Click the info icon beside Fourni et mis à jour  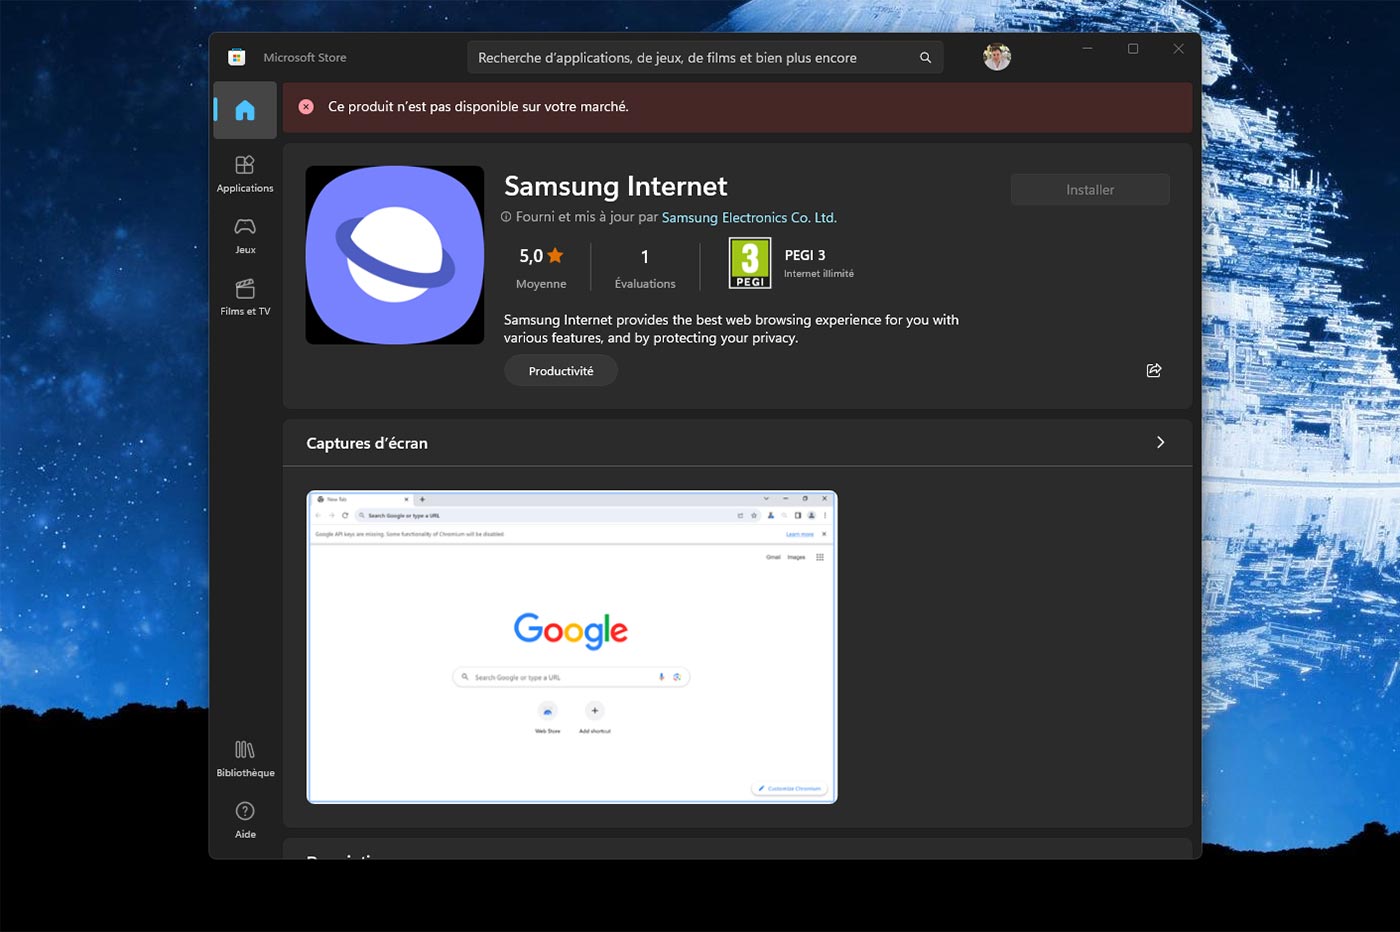[506, 217]
